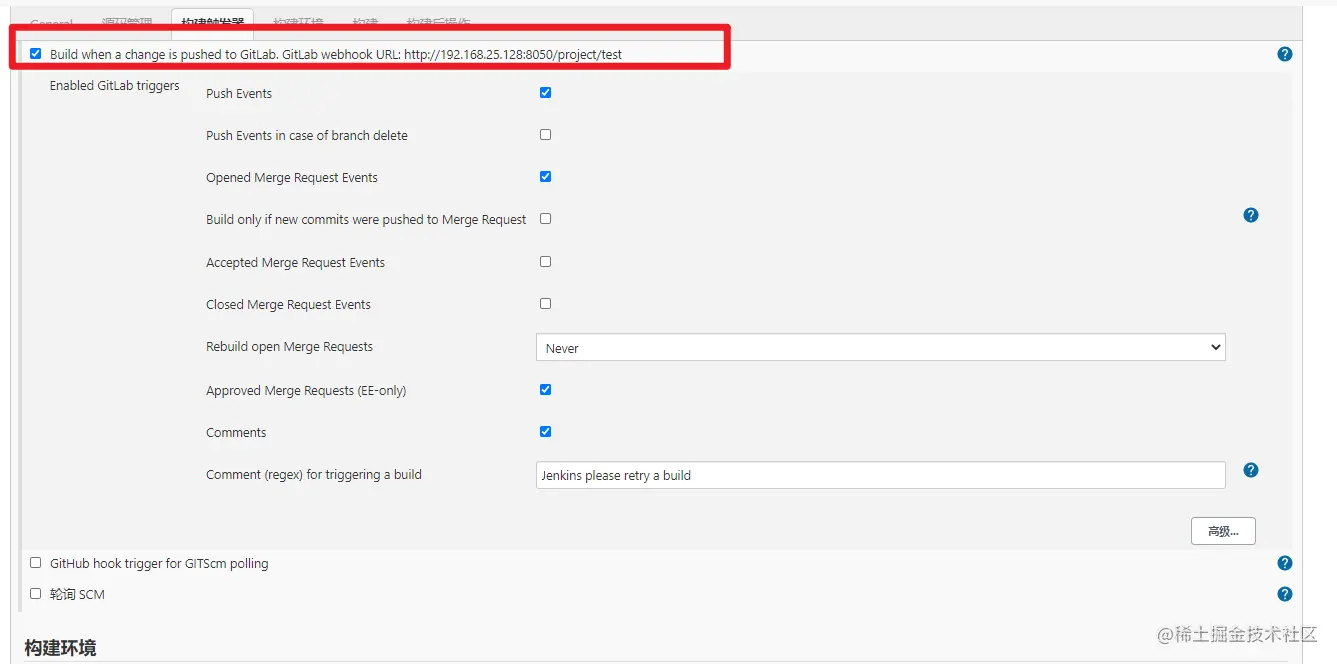Toggle Opened Merge Request Events checkbox
1337x664 pixels.
(x=545, y=176)
